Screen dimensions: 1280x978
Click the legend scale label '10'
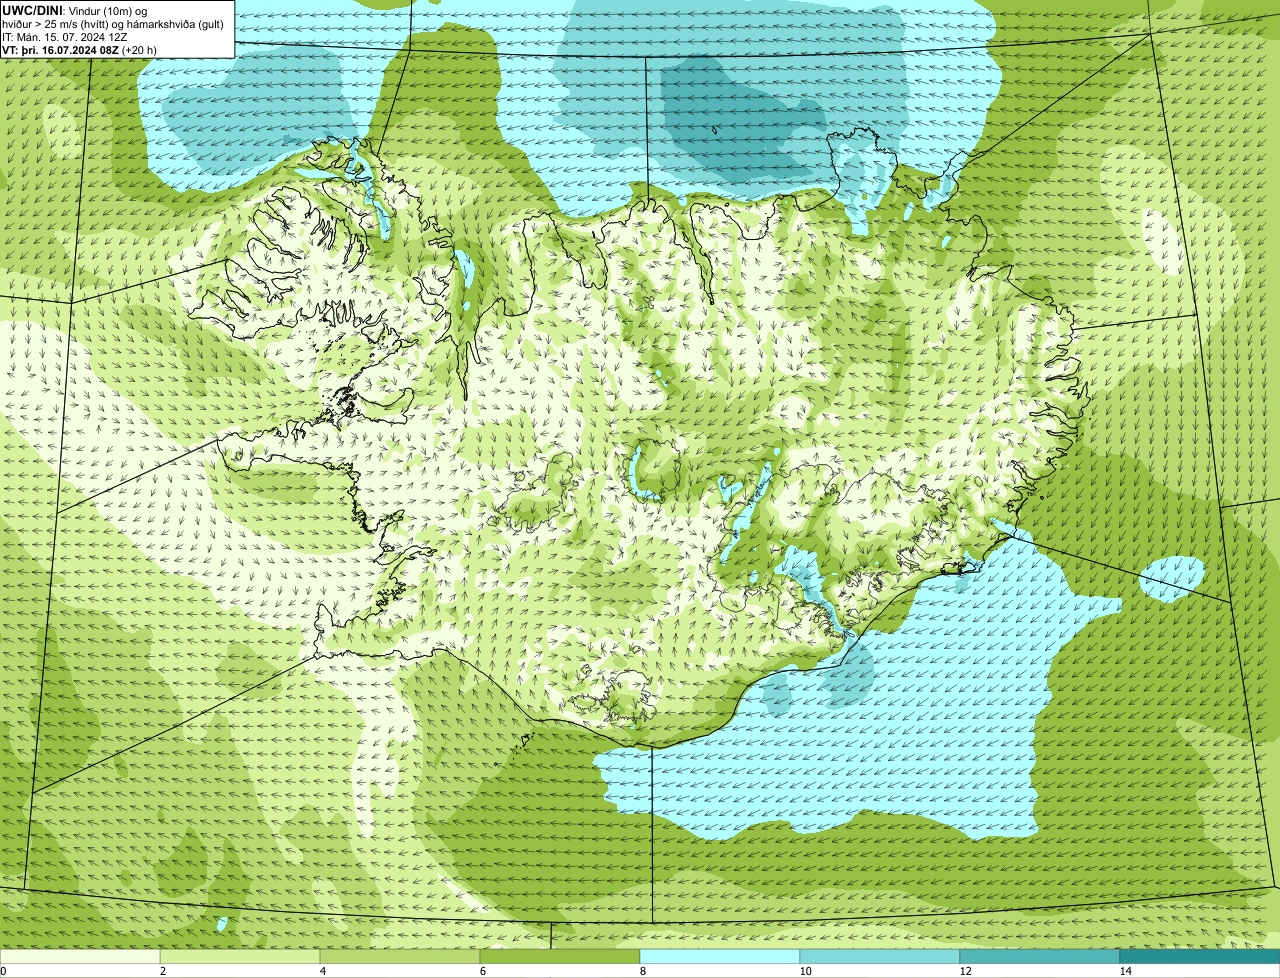click(805, 970)
